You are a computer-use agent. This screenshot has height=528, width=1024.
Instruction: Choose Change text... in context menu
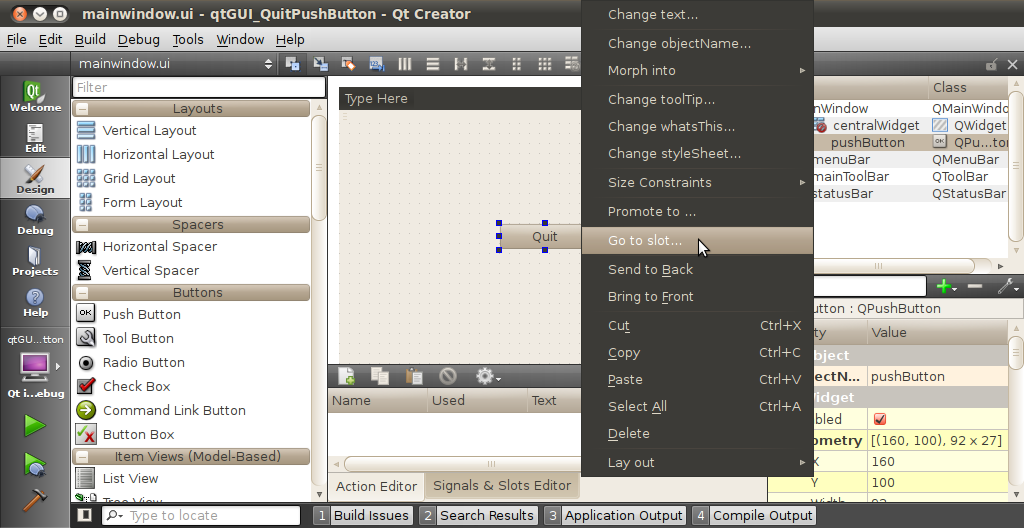pos(697,14)
